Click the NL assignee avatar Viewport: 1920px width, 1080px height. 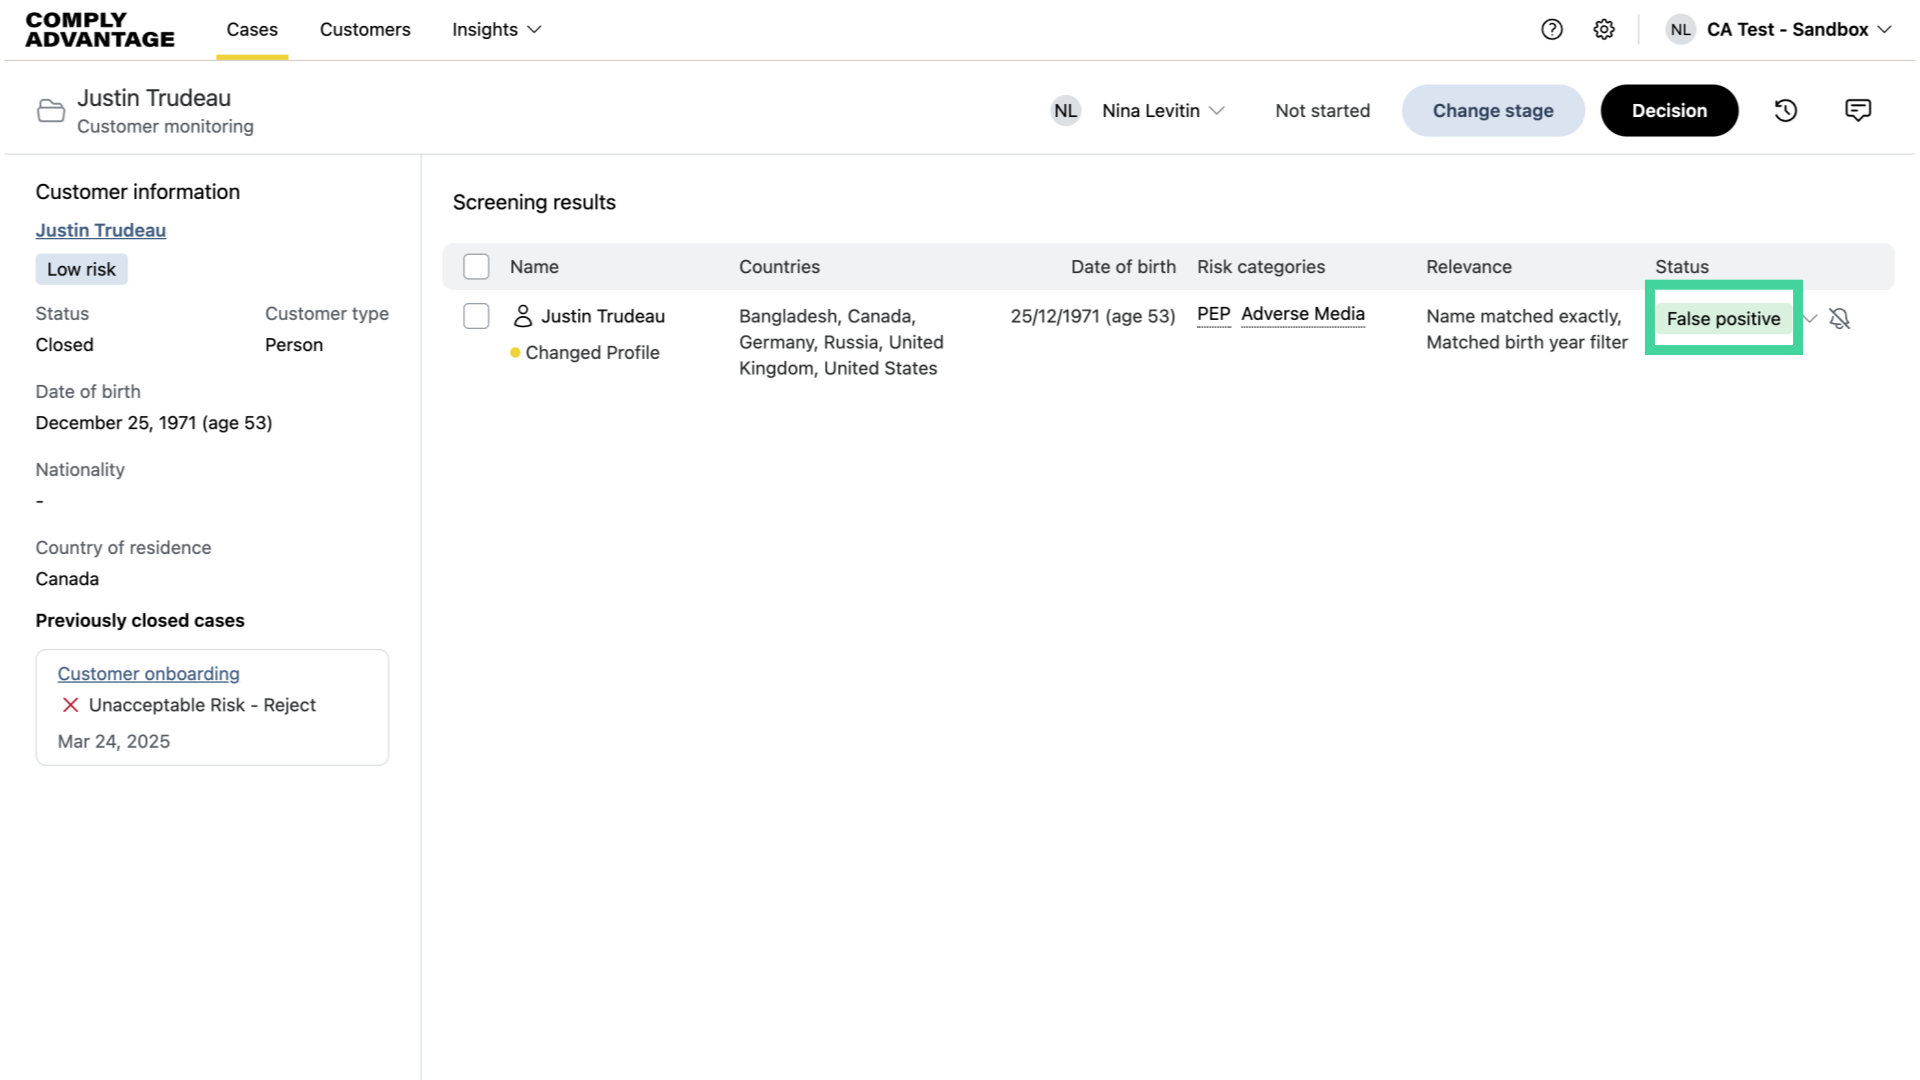coord(1065,111)
